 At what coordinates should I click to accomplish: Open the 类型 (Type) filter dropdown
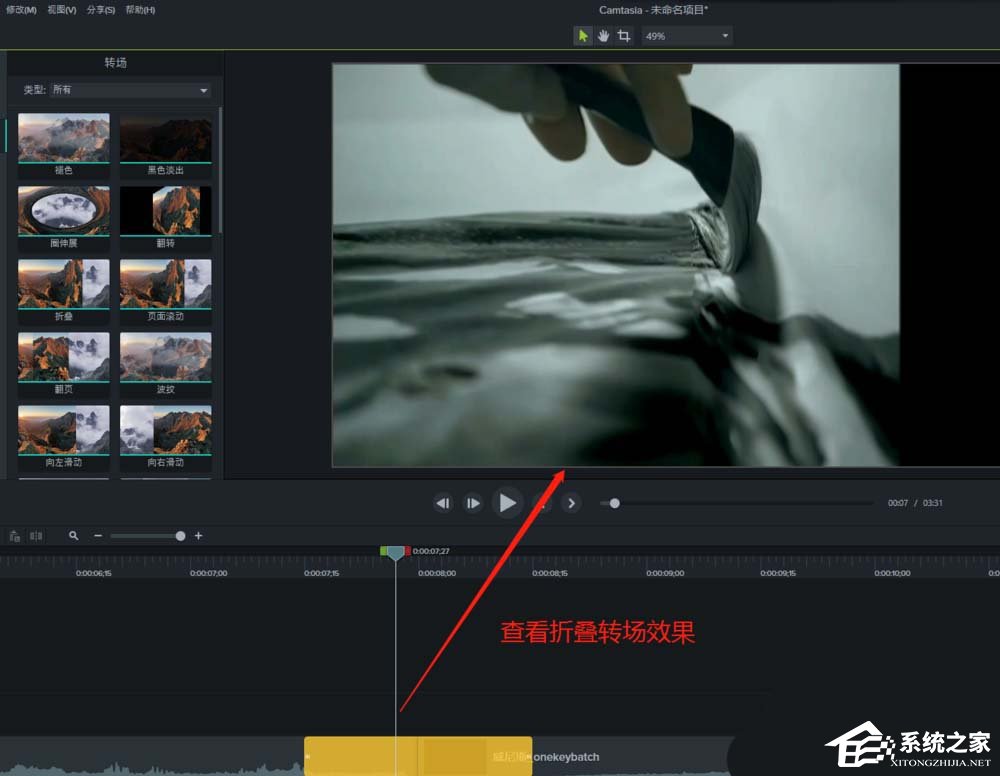[x=130, y=89]
